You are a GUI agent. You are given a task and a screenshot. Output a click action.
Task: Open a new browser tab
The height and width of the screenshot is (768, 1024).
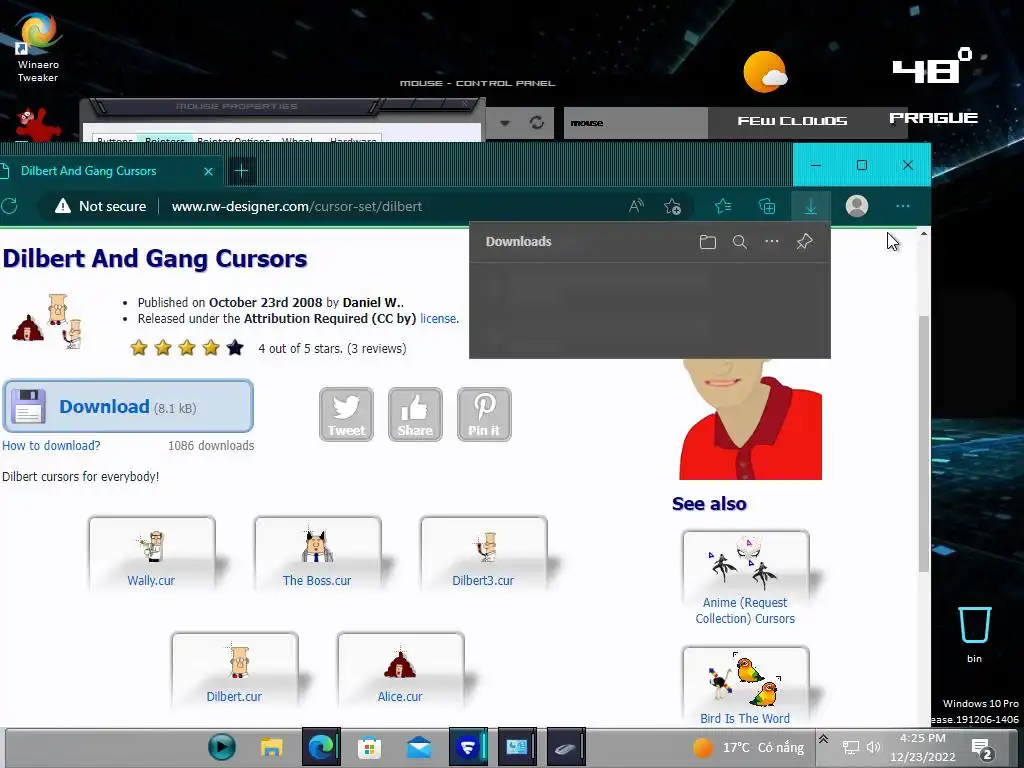pyautogui.click(x=241, y=171)
